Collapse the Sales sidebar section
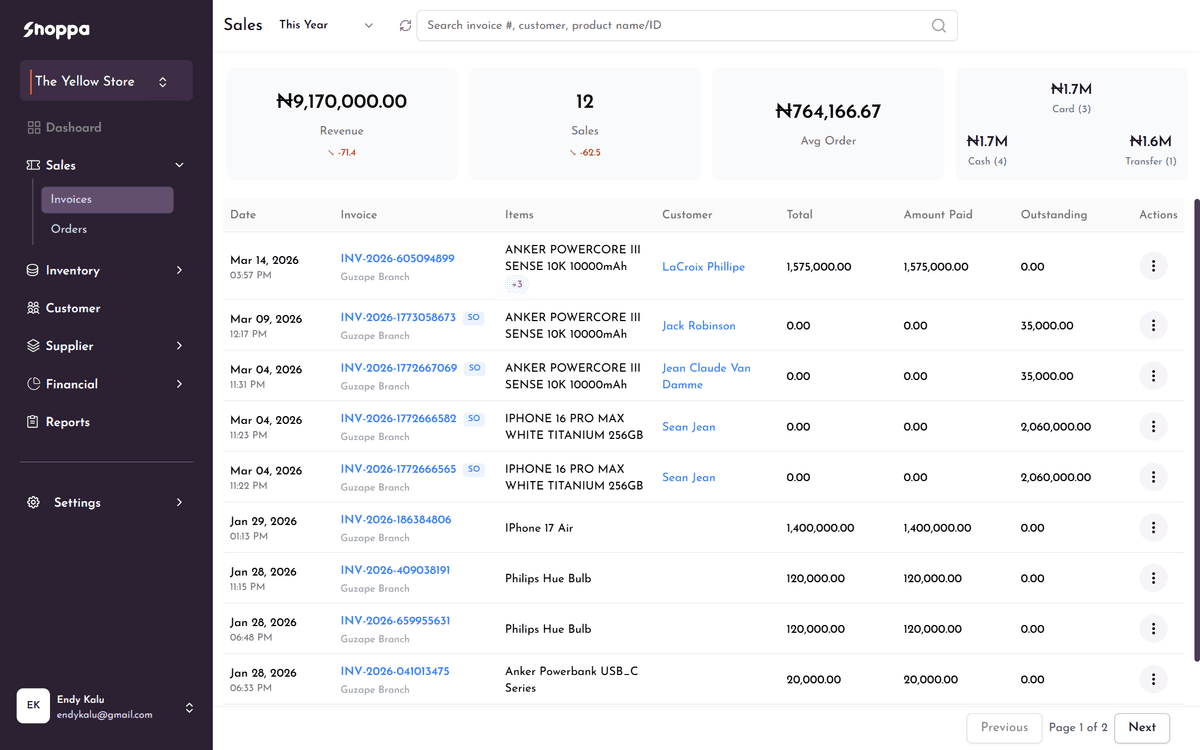 (x=178, y=164)
